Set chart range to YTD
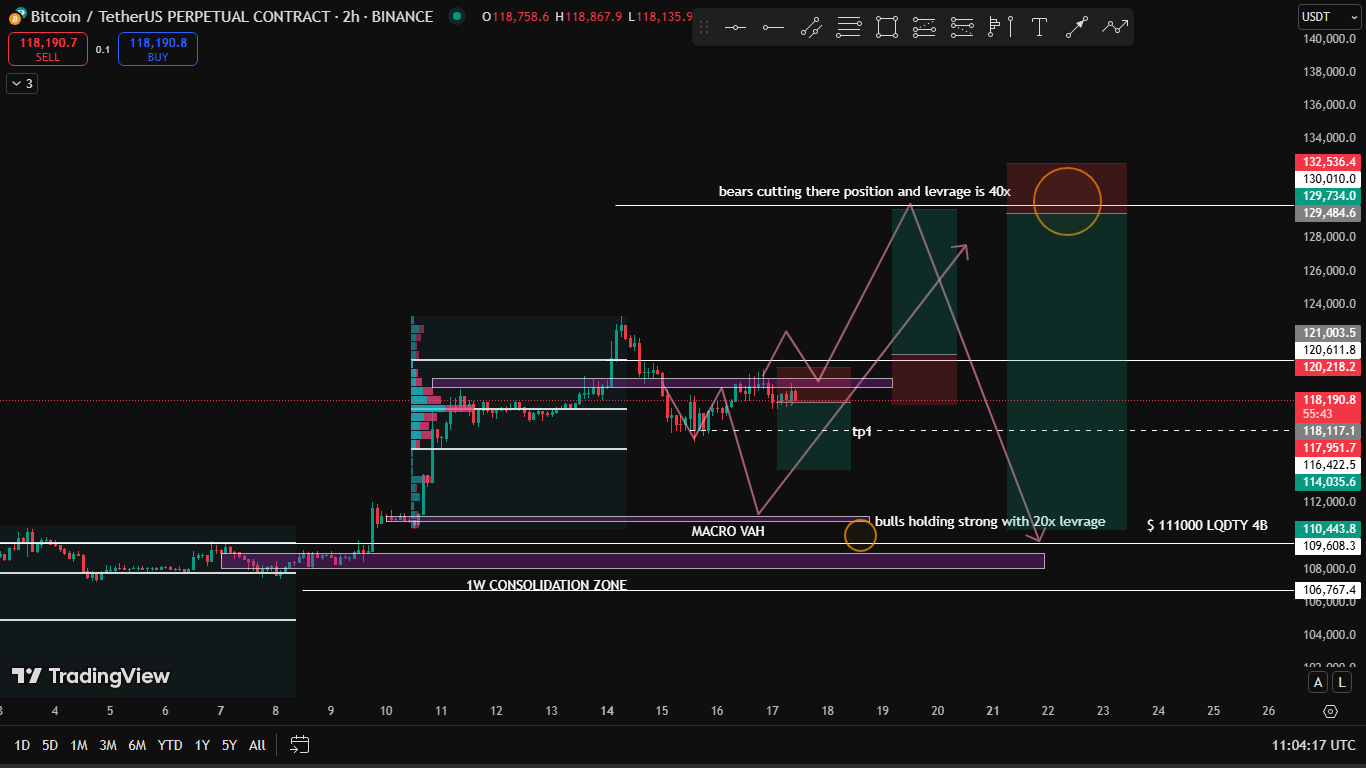The width and height of the screenshot is (1366, 768). (170, 745)
